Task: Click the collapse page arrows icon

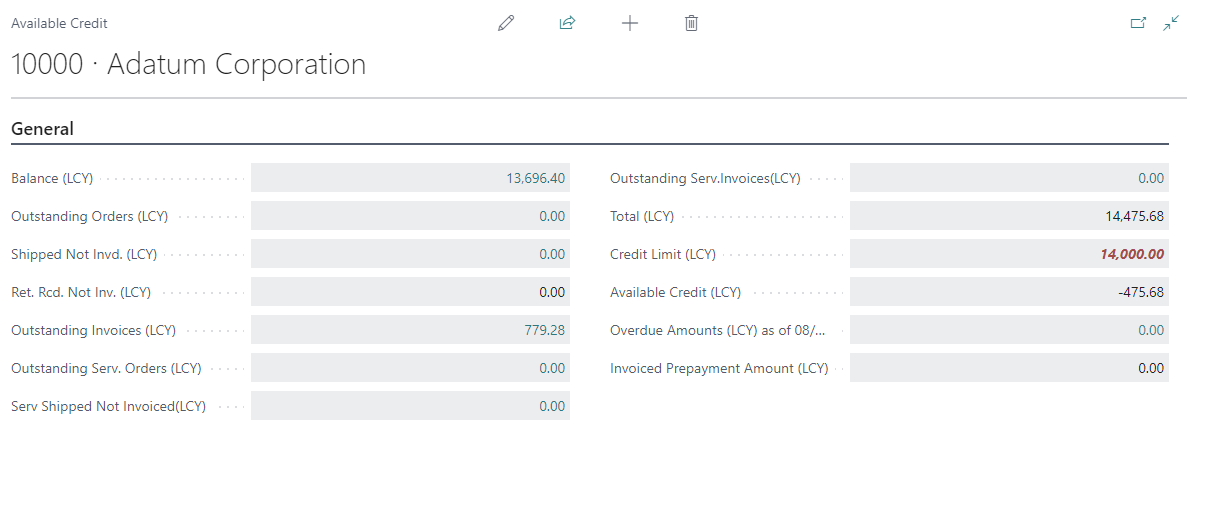Action: 1172,23
